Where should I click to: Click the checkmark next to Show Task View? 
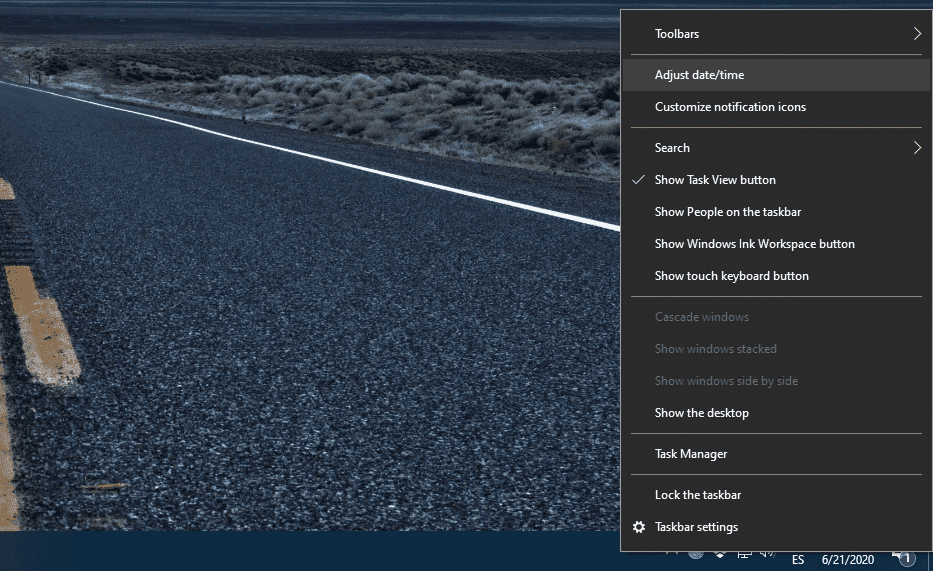tap(639, 180)
